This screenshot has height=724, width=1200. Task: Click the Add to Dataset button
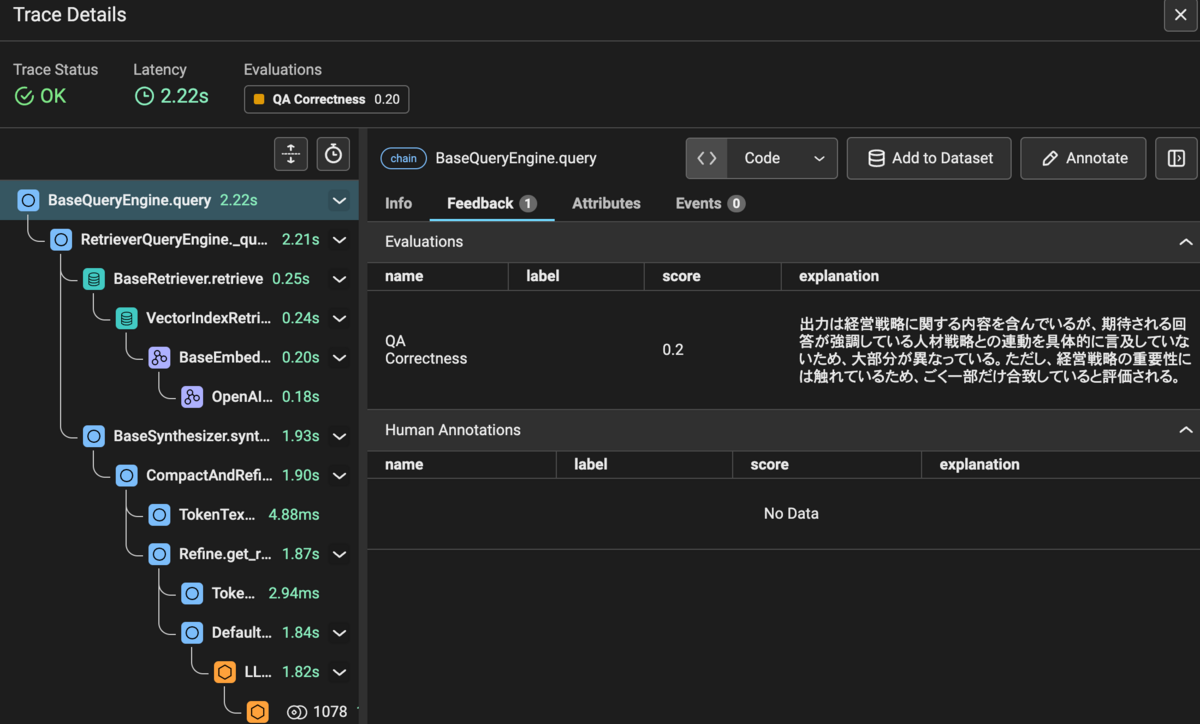(x=929, y=158)
